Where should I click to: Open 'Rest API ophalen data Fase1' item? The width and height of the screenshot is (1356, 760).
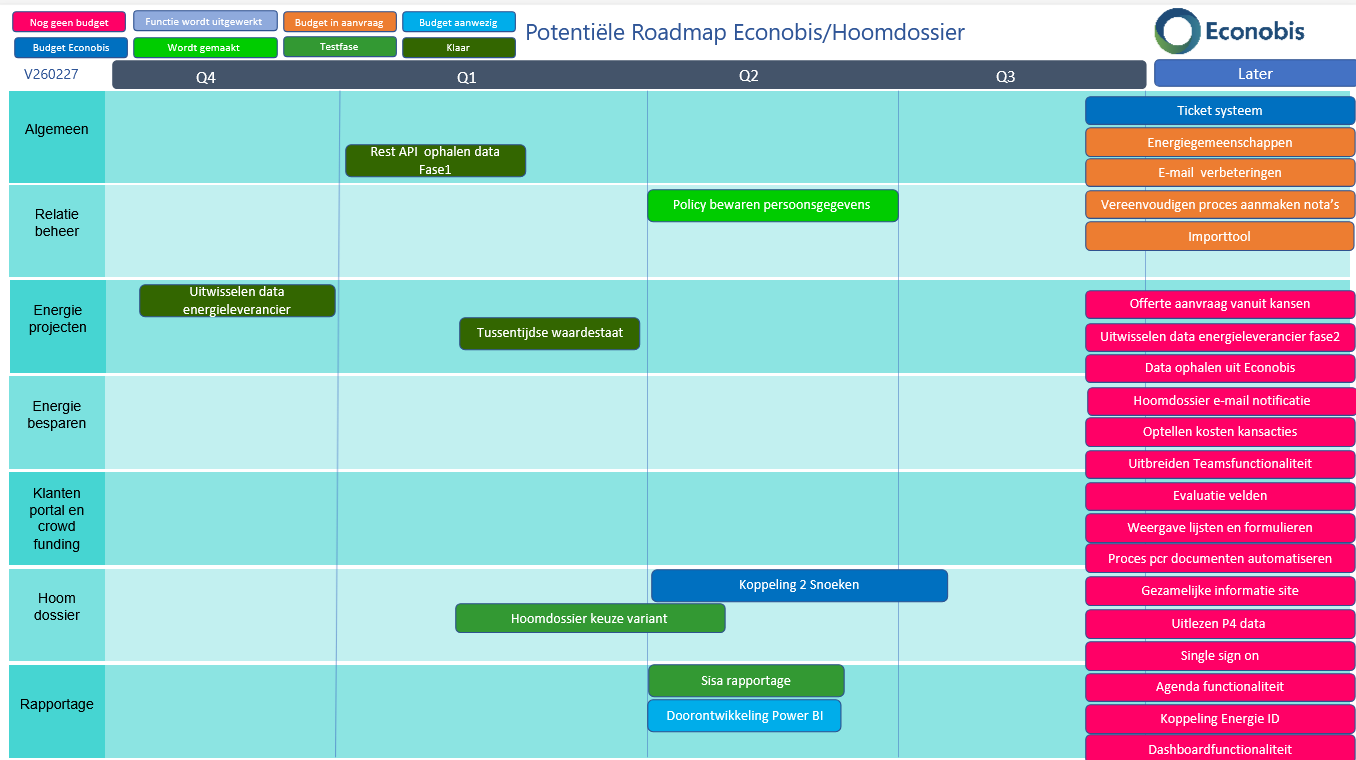point(435,161)
